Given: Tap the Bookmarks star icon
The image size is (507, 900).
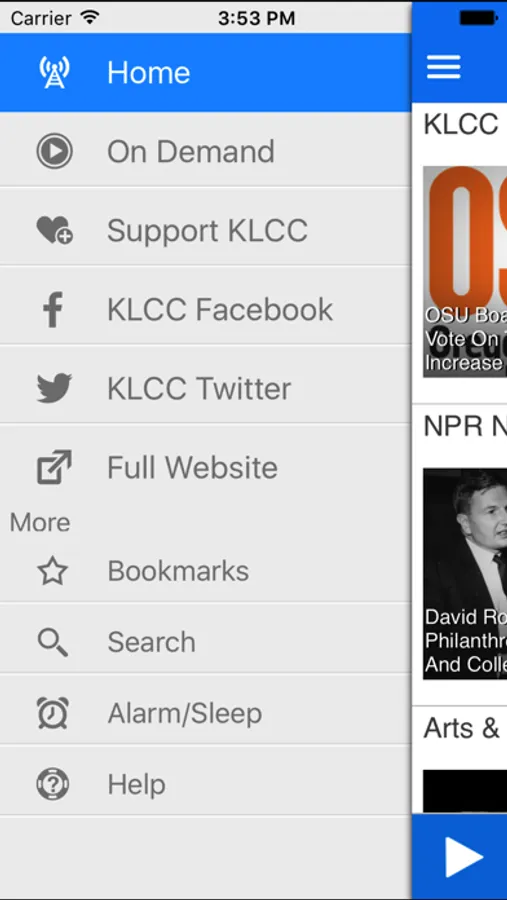Looking at the screenshot, I should click(x=53, y=571).
